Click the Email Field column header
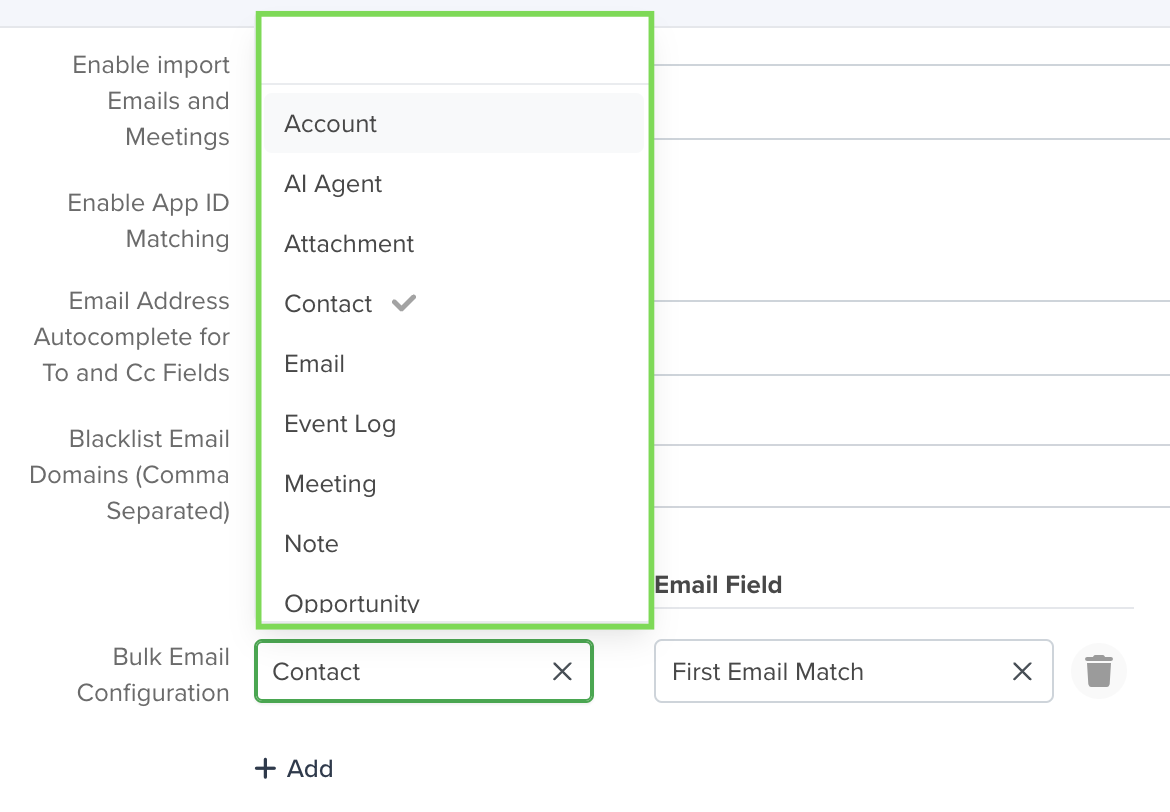1170x812 pixels. coord(718,584)
